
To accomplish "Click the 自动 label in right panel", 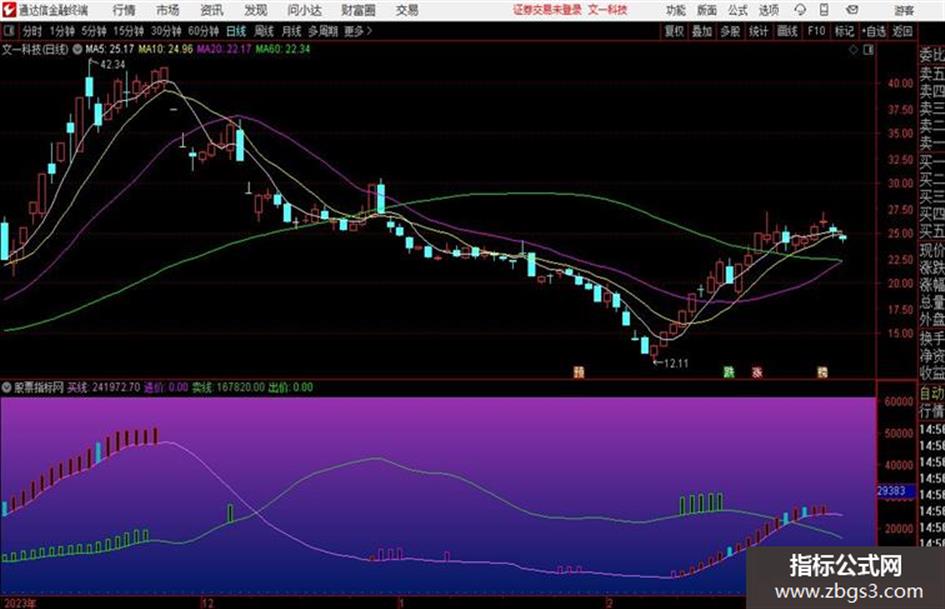I will (932, 394).
